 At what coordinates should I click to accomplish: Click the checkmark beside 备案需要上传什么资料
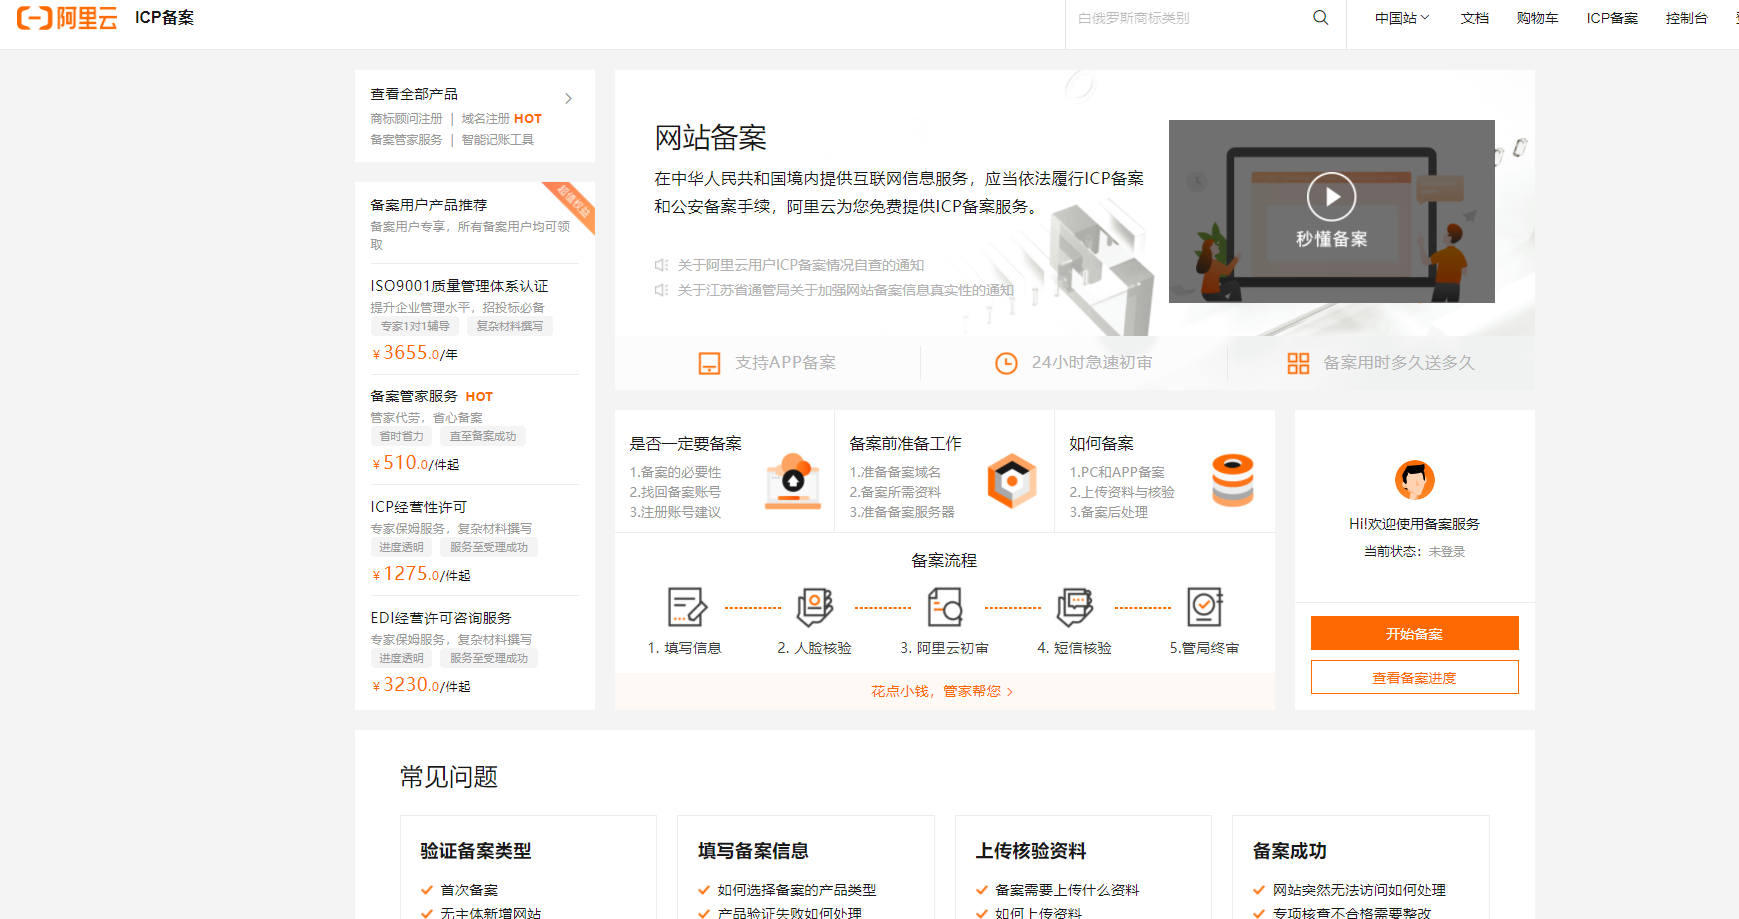pyautogui.click(x=982, y=890)
